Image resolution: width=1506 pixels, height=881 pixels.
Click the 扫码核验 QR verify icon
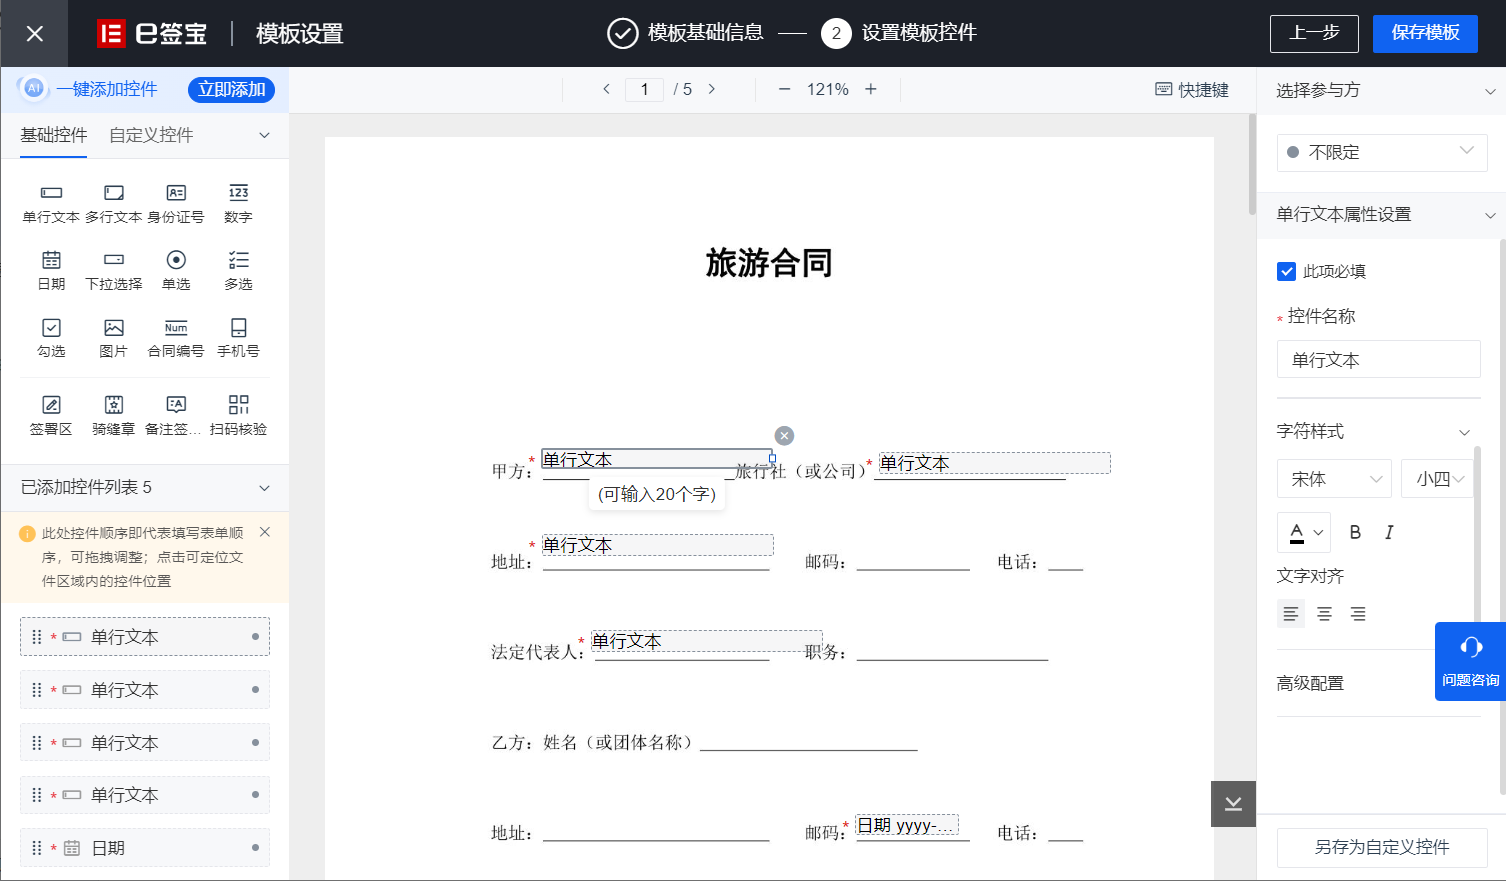pyautogui.click(x=238, y=405)
